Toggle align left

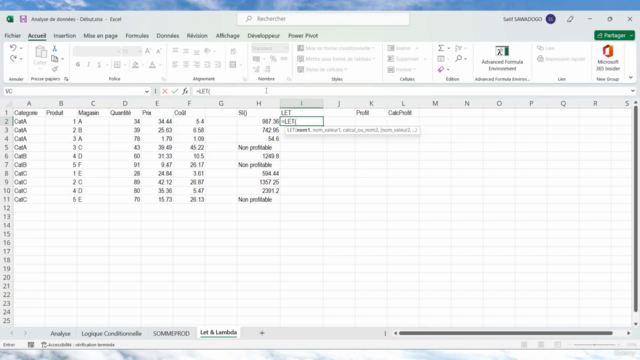175,64
